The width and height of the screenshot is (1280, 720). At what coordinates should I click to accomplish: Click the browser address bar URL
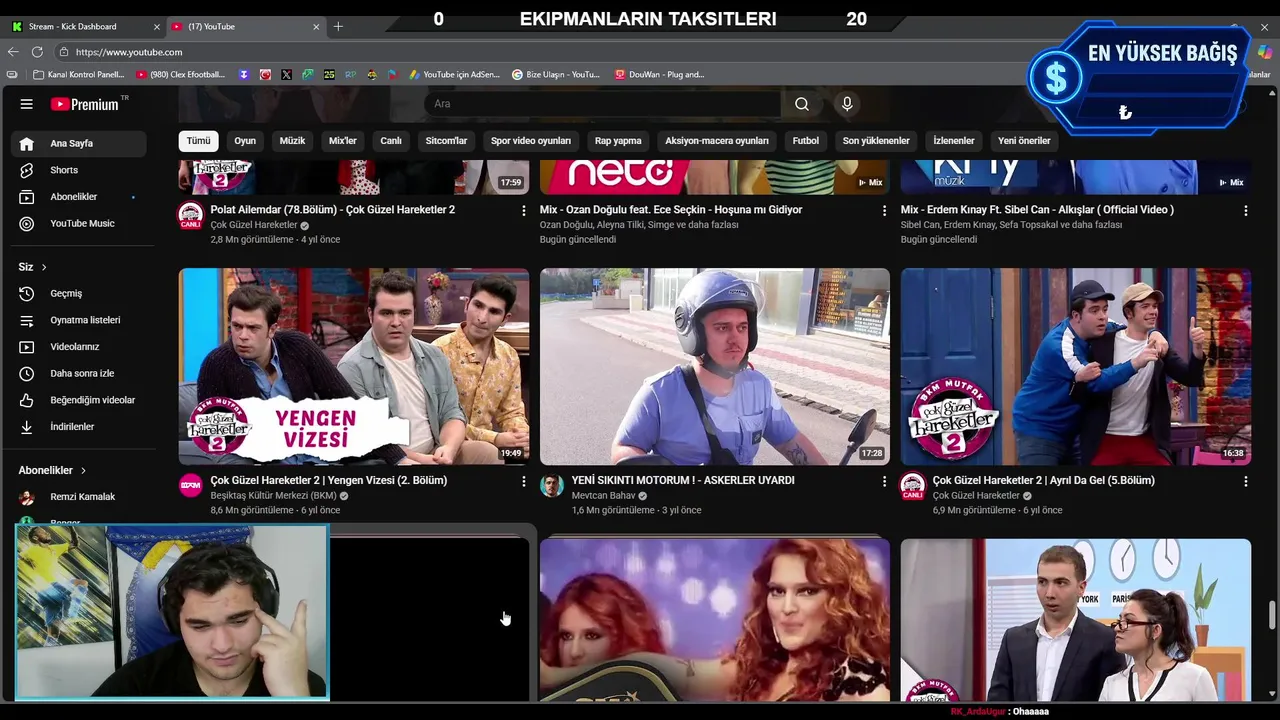[129, 52]
